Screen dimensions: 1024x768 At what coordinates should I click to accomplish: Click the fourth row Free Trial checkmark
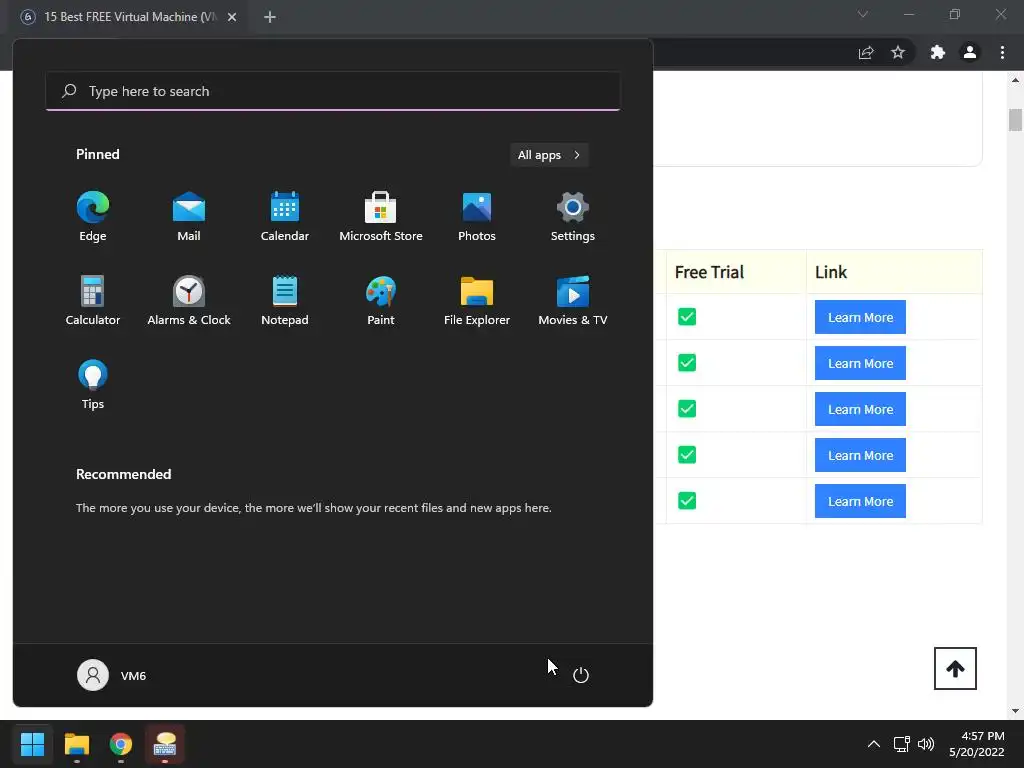click(x=687, y=455)
